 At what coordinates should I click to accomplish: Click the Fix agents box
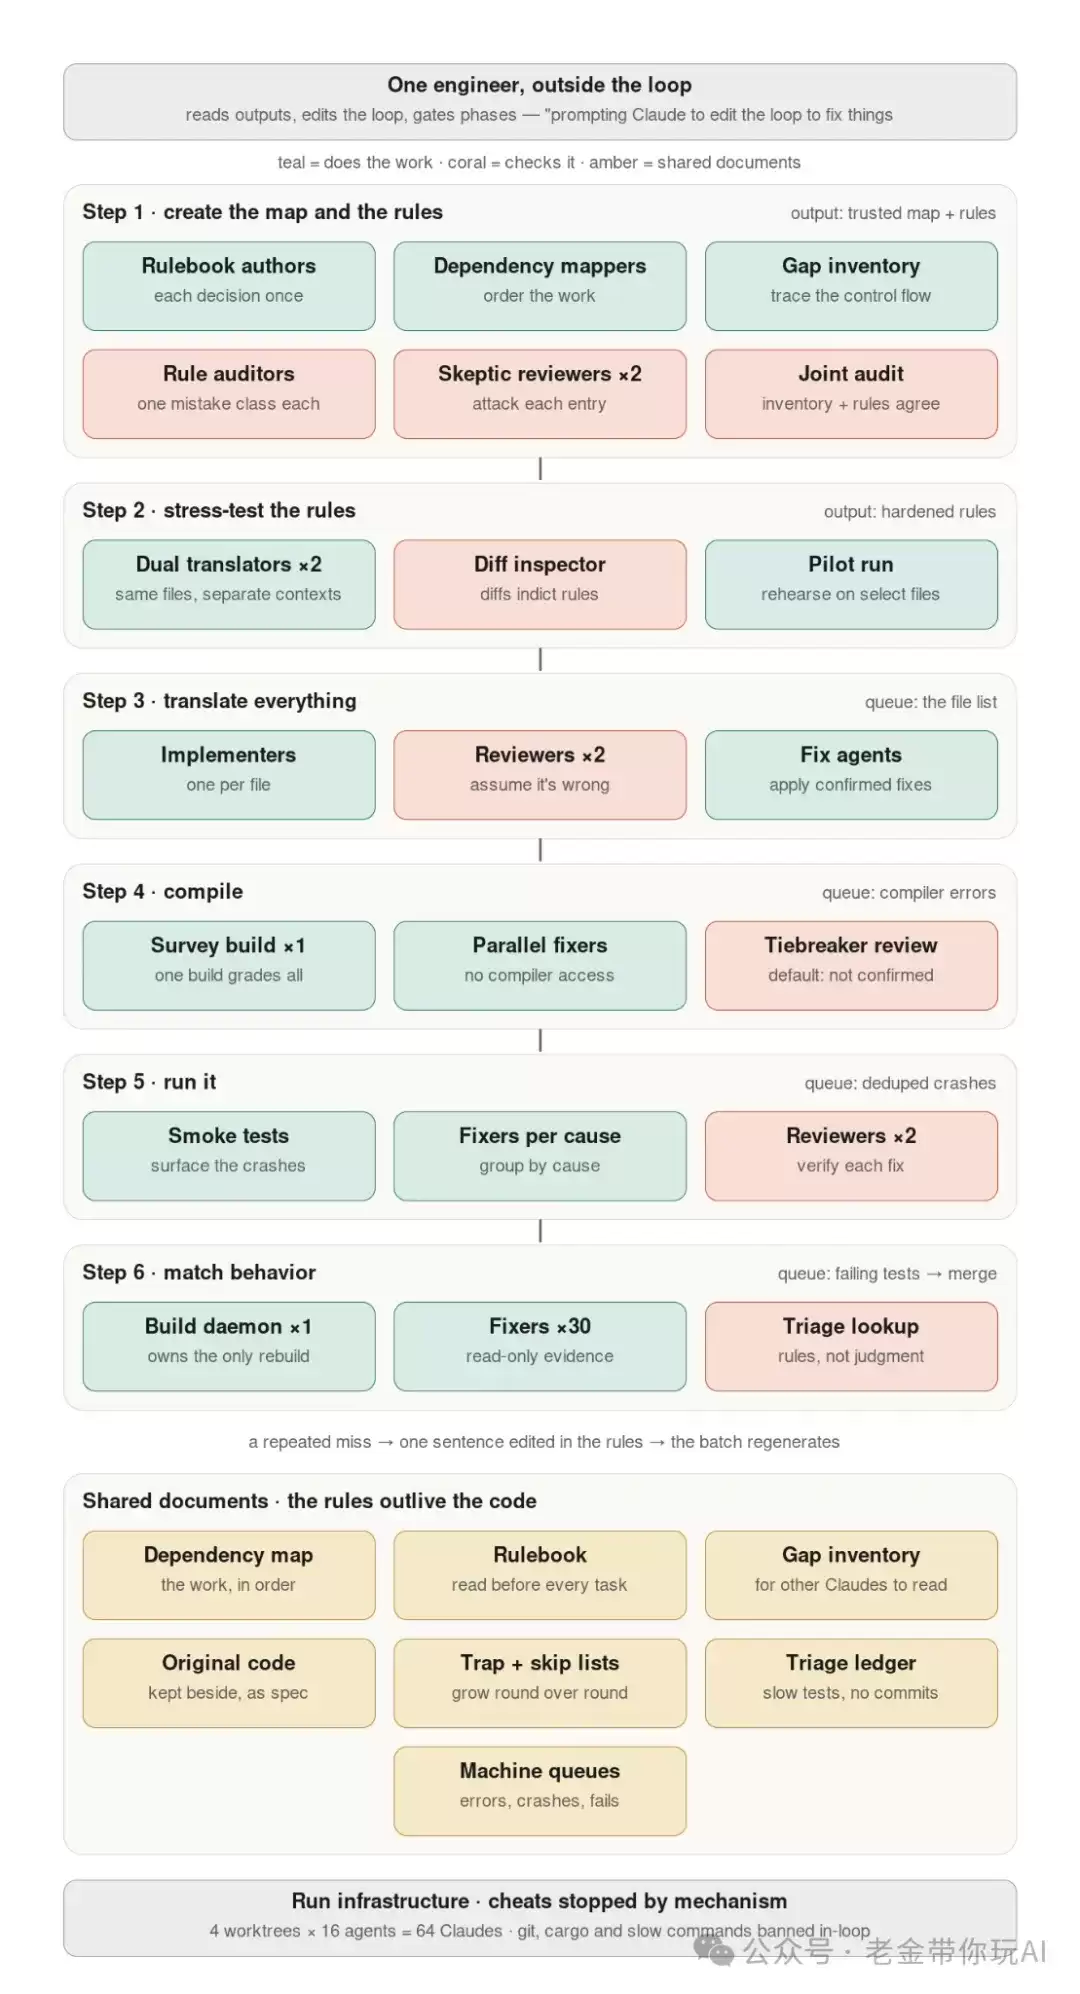[x=851, y=775]
